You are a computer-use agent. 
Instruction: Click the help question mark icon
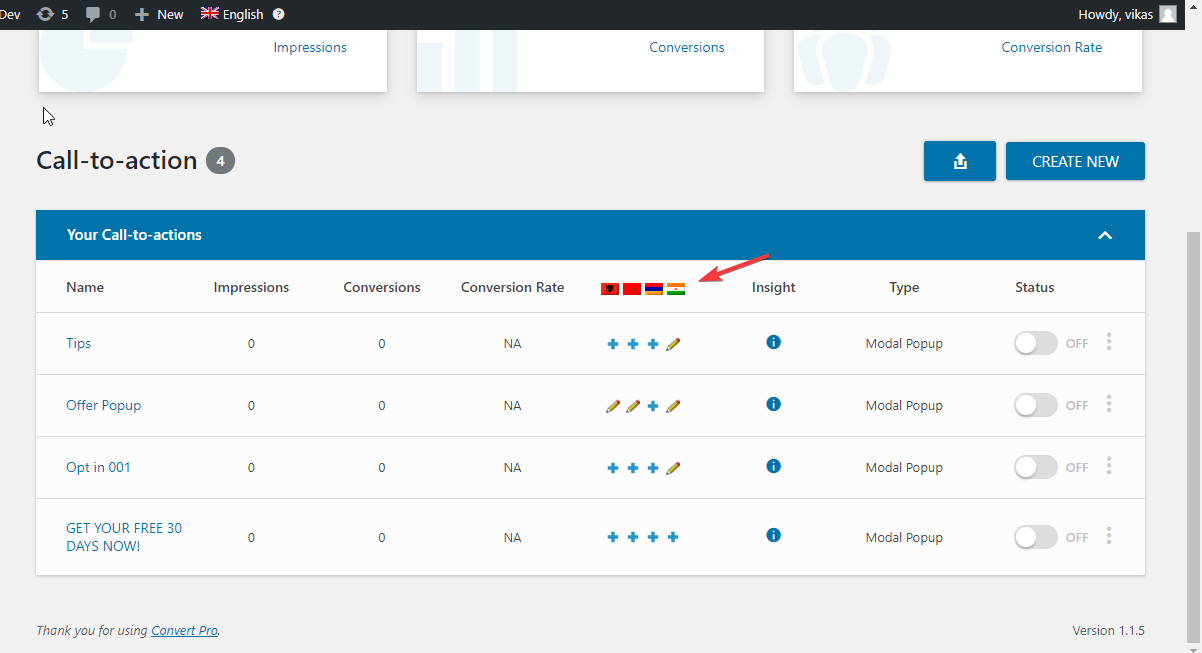[278, 14]
